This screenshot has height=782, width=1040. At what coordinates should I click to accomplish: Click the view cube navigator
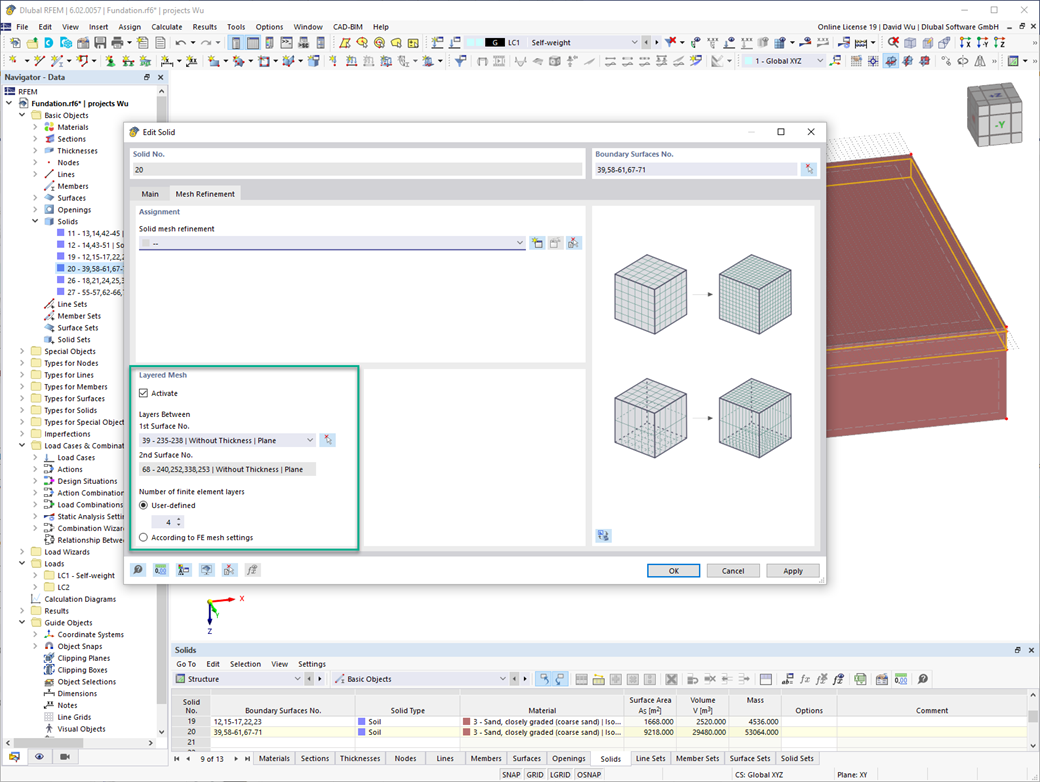(x=994, y=113)
